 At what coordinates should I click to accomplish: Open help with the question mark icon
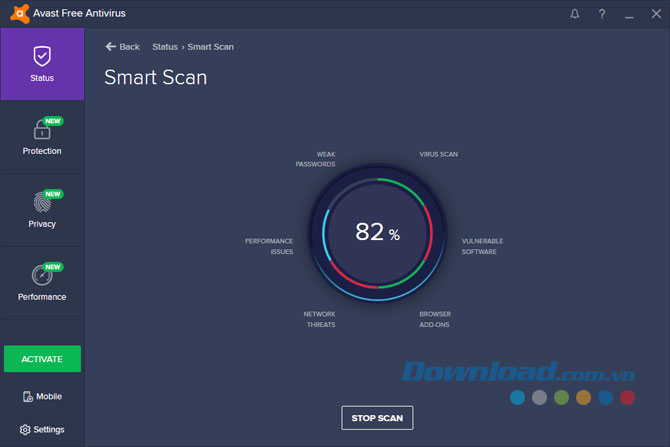click(602, 14)
